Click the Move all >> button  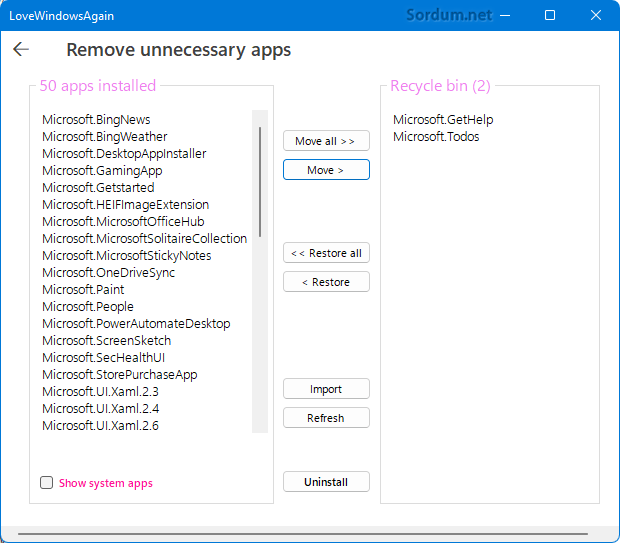pyautogui.click(x=326, y=141)
